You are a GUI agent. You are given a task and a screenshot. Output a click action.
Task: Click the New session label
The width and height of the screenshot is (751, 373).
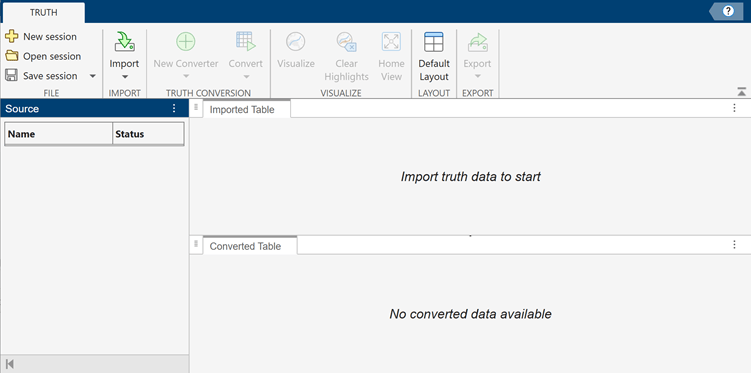50,36
